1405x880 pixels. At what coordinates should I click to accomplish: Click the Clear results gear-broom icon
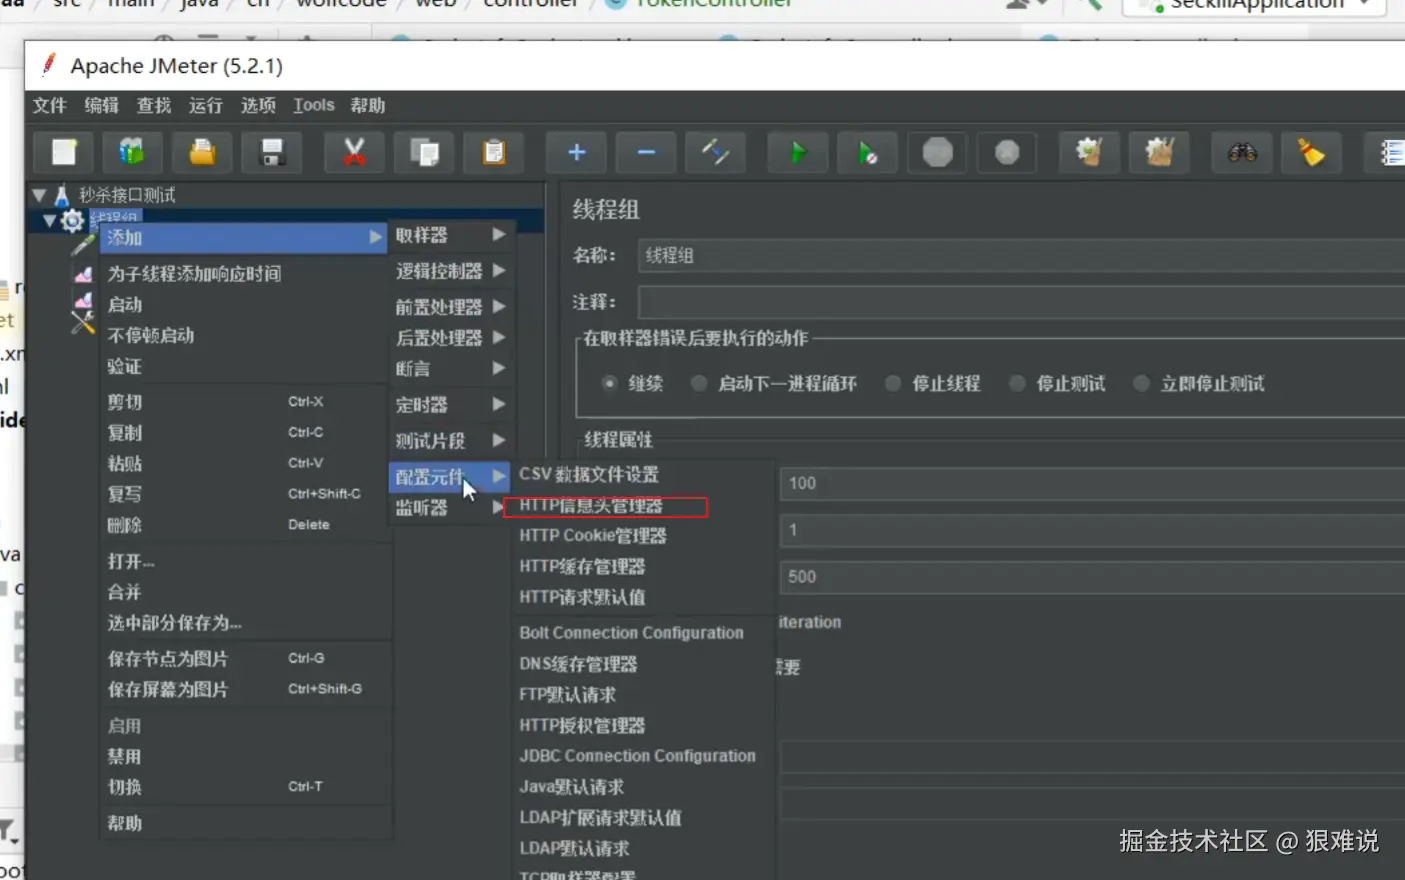tap(1090, 152)
